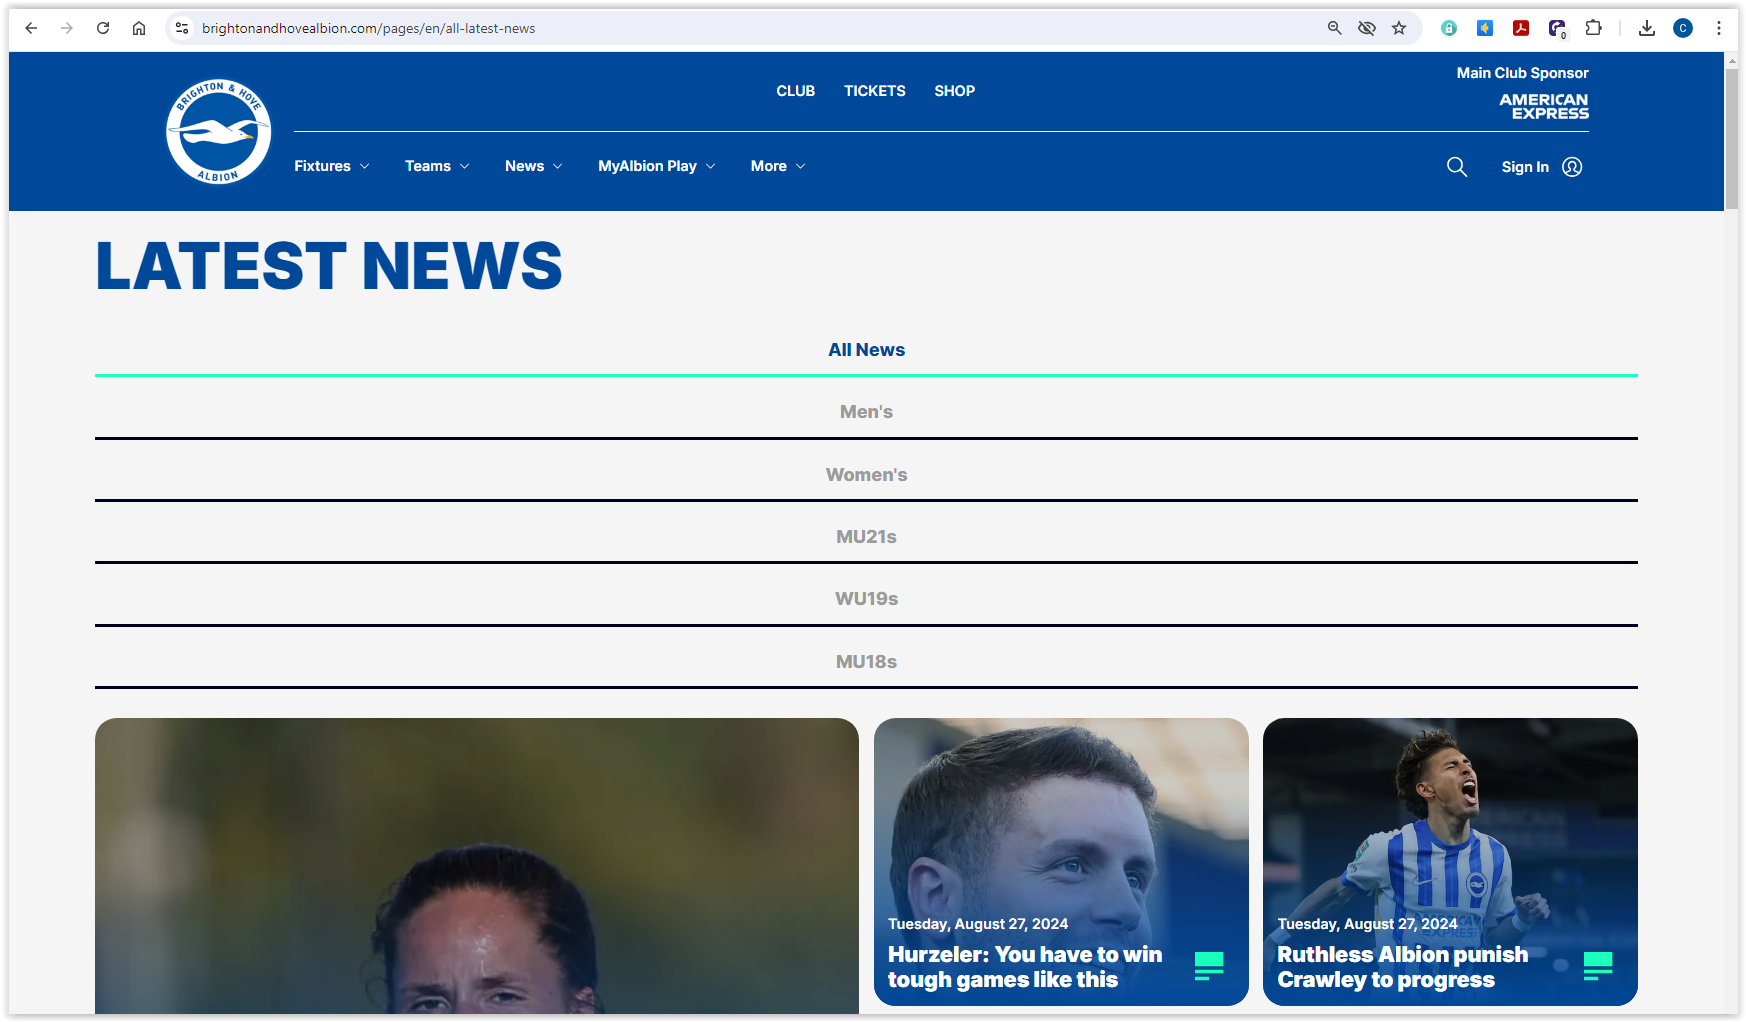Open the CLUB top menu link
The image size is (1746, 1022).
click(796, 91)
